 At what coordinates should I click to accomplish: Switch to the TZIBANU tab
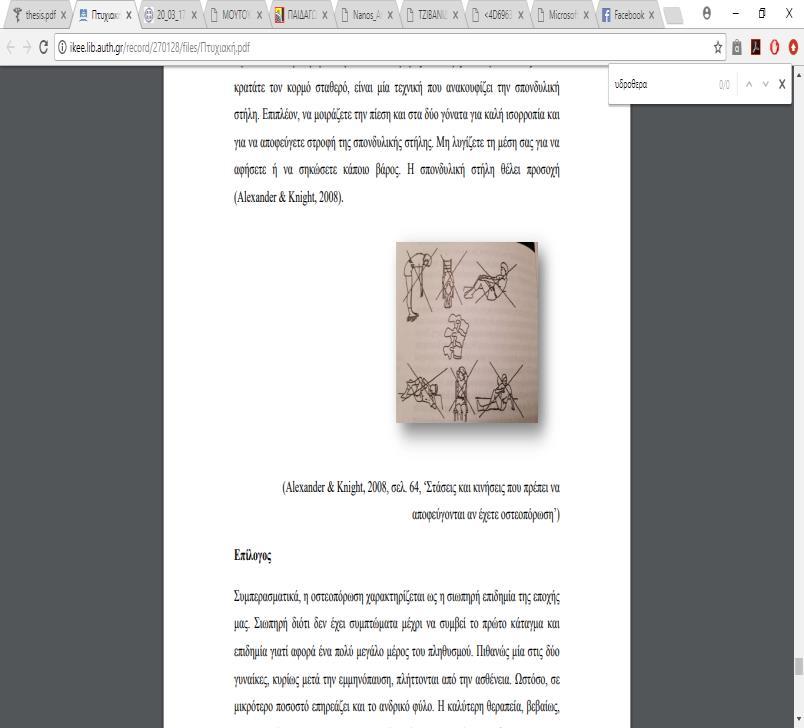pyautogui.click(x=431, y=15)
